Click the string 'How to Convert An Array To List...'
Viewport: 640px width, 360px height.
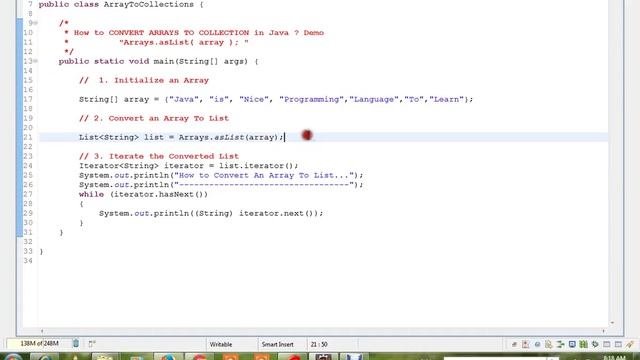point(264,176)
